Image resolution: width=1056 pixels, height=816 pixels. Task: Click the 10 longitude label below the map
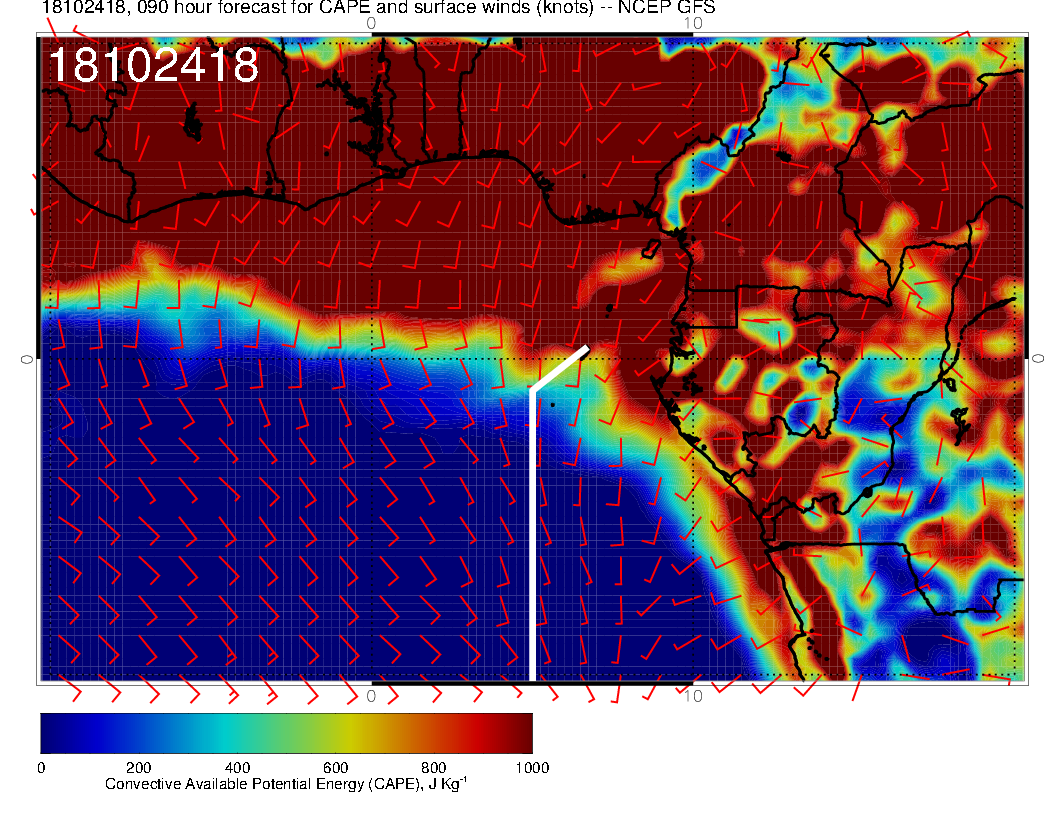tap(693, 696)
